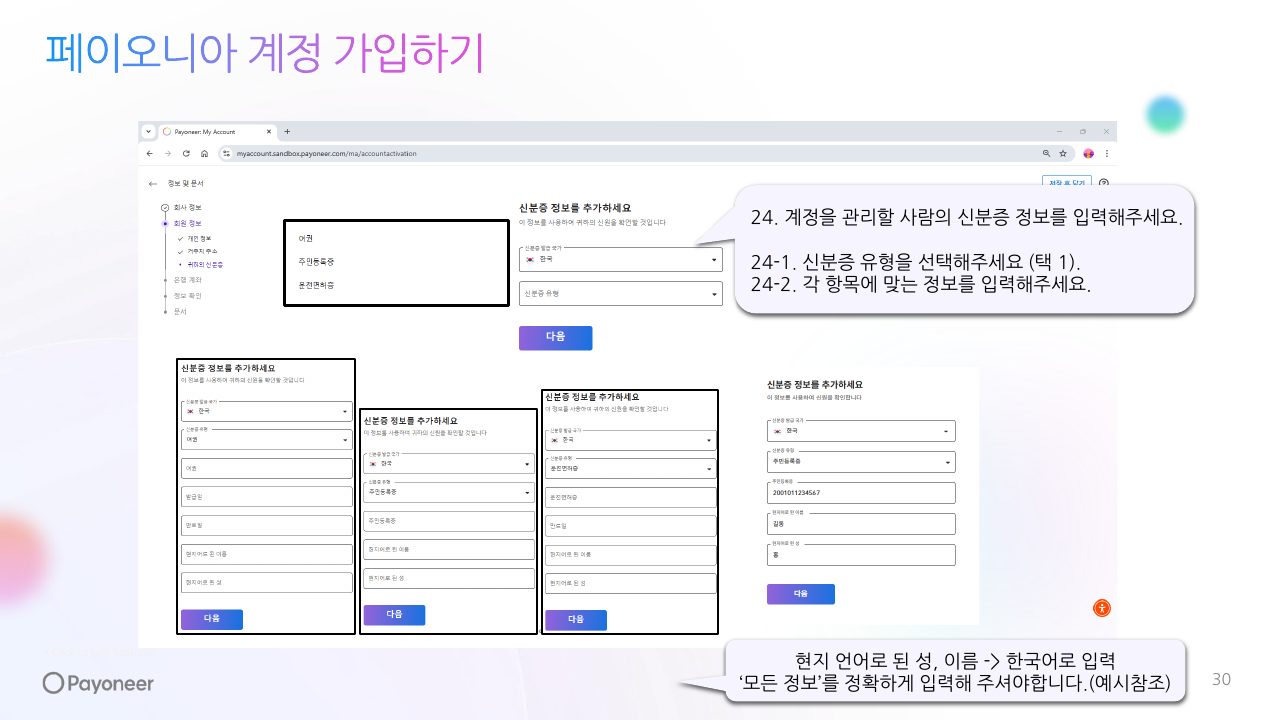Click the last name field containing 홍
The height and width of the screenshot is (720, 1280).
pos(861,555)
